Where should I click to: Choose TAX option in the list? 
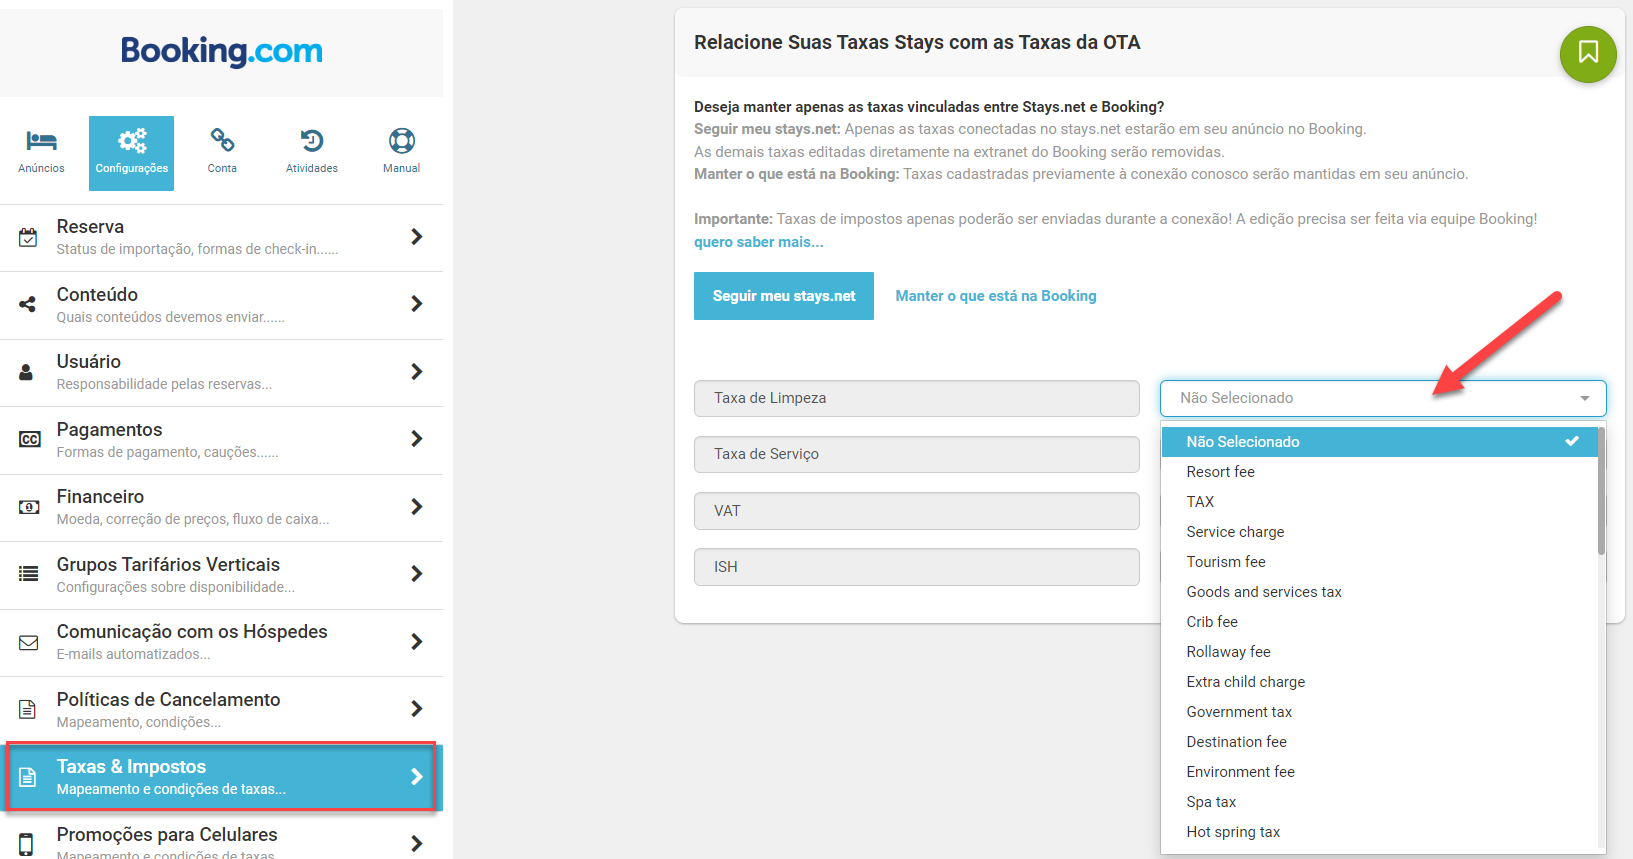coord(1379,502)
